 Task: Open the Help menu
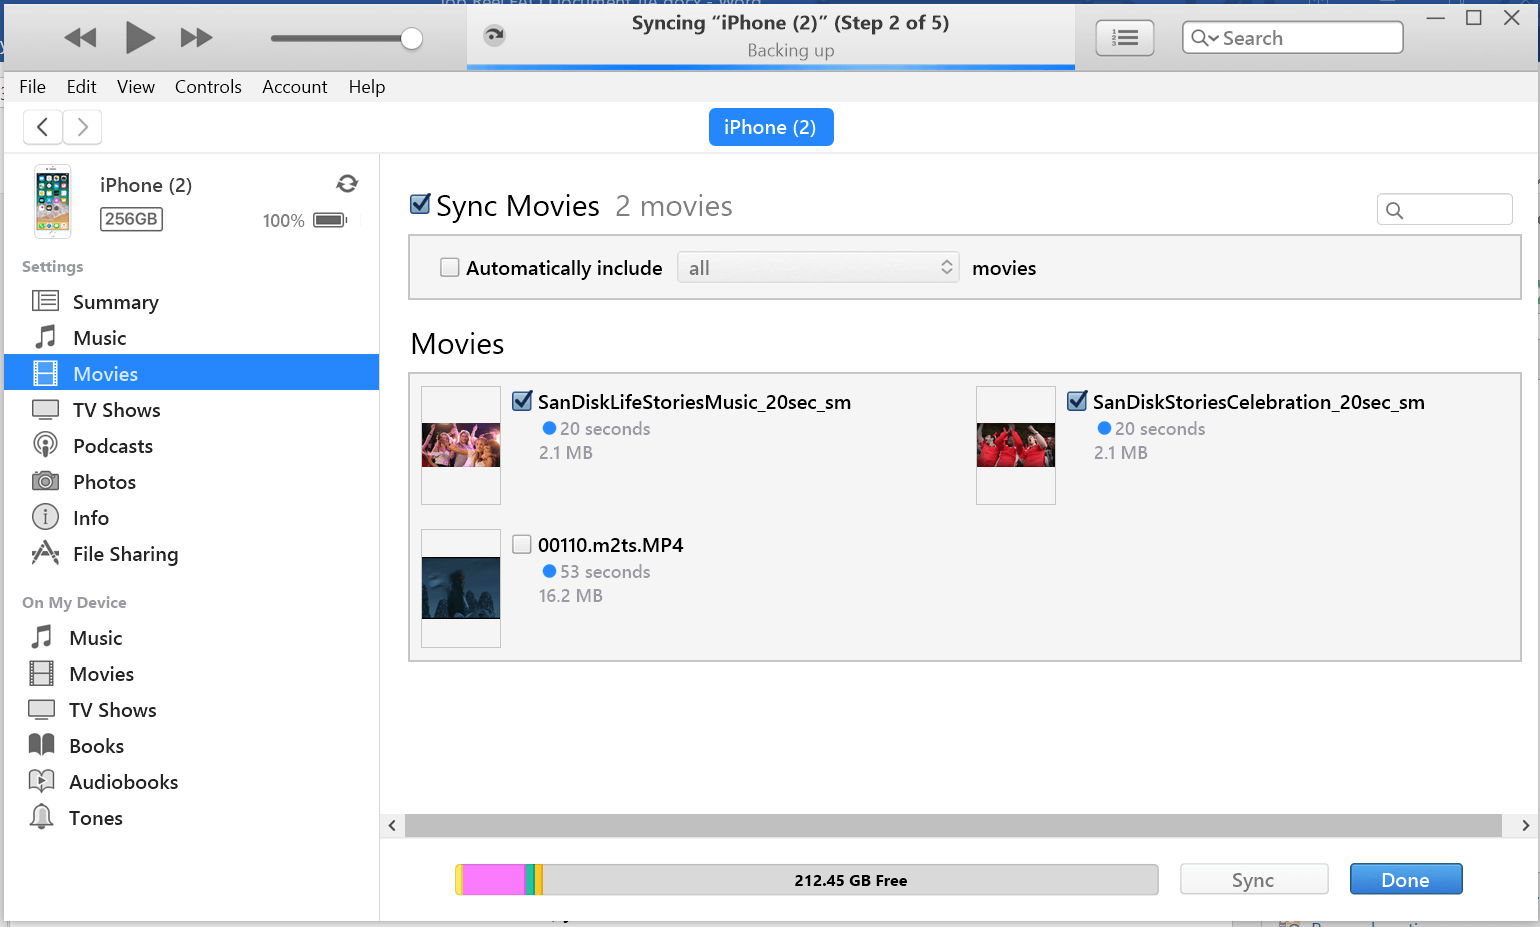[367, 87]
